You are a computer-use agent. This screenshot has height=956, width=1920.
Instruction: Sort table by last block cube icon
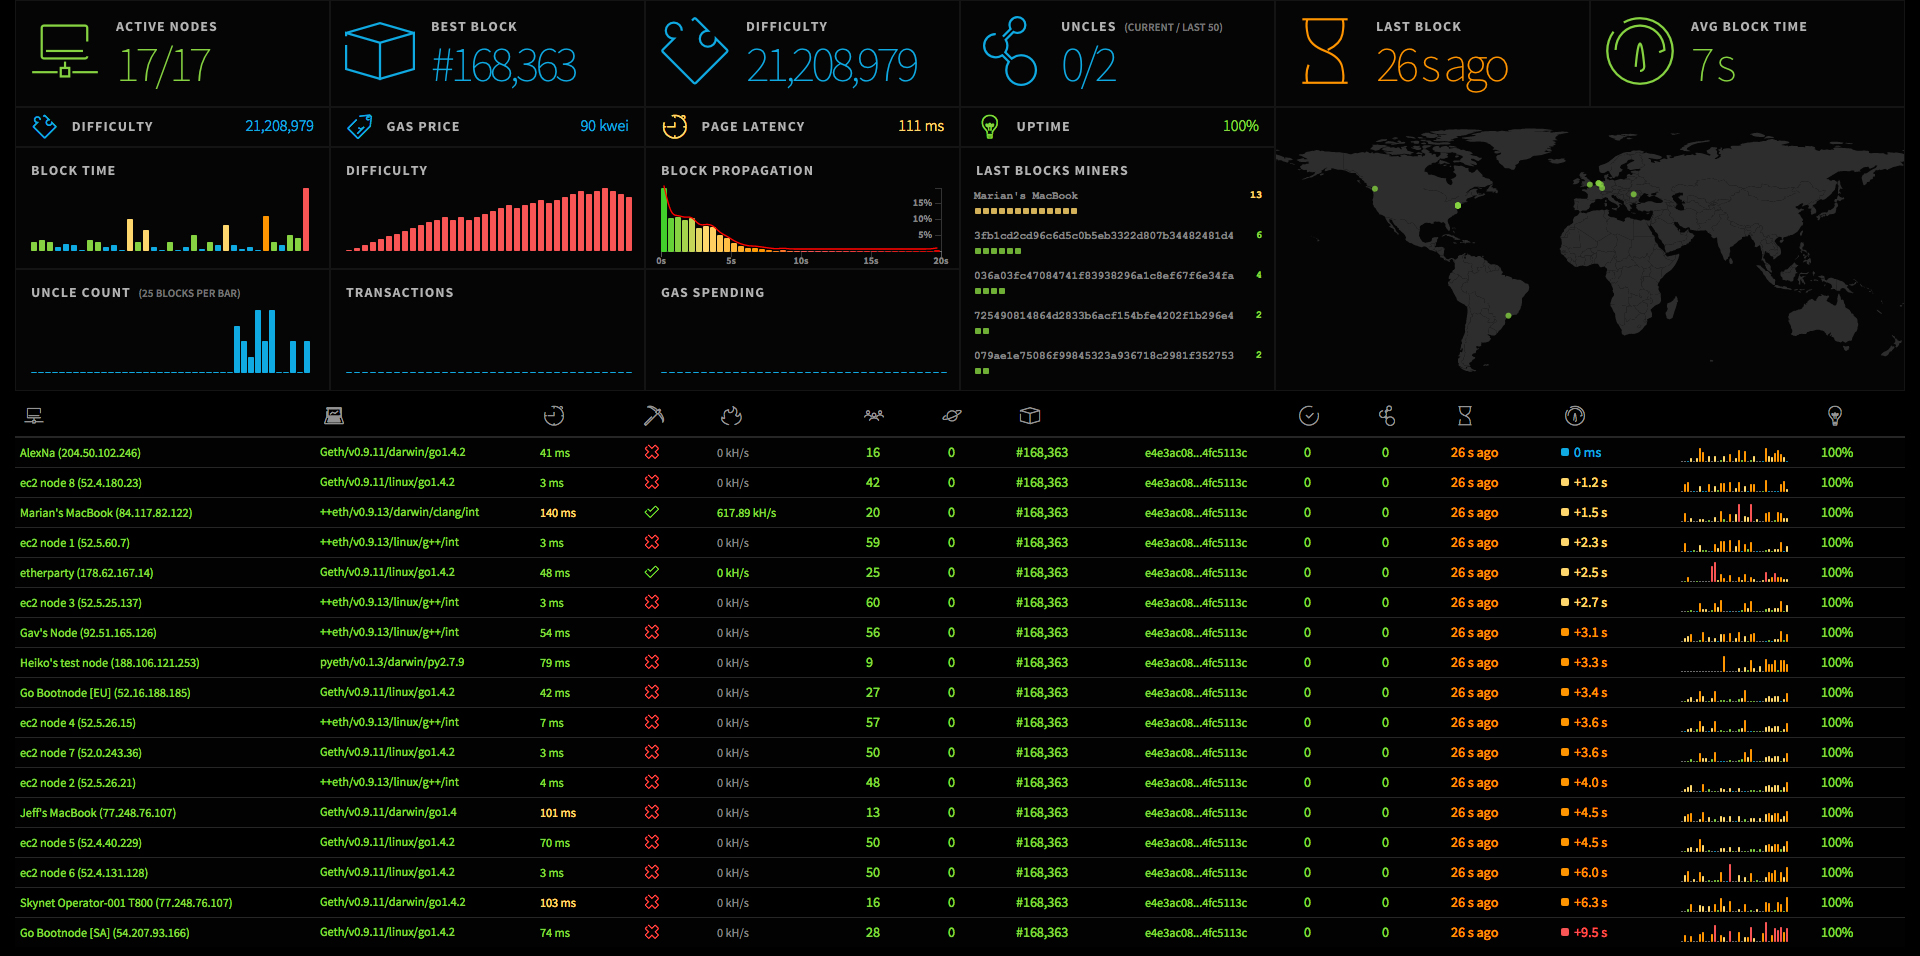[x=1030, y=415]
